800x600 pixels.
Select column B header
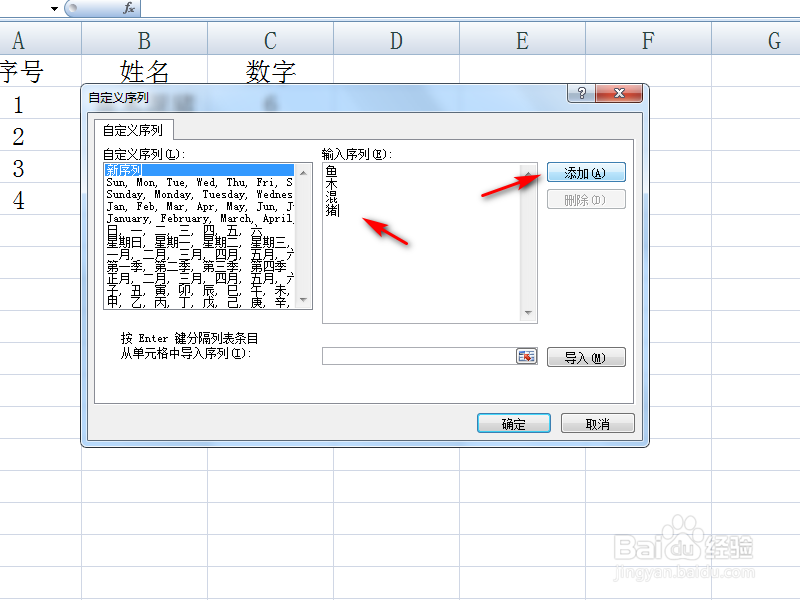point(144,40)
